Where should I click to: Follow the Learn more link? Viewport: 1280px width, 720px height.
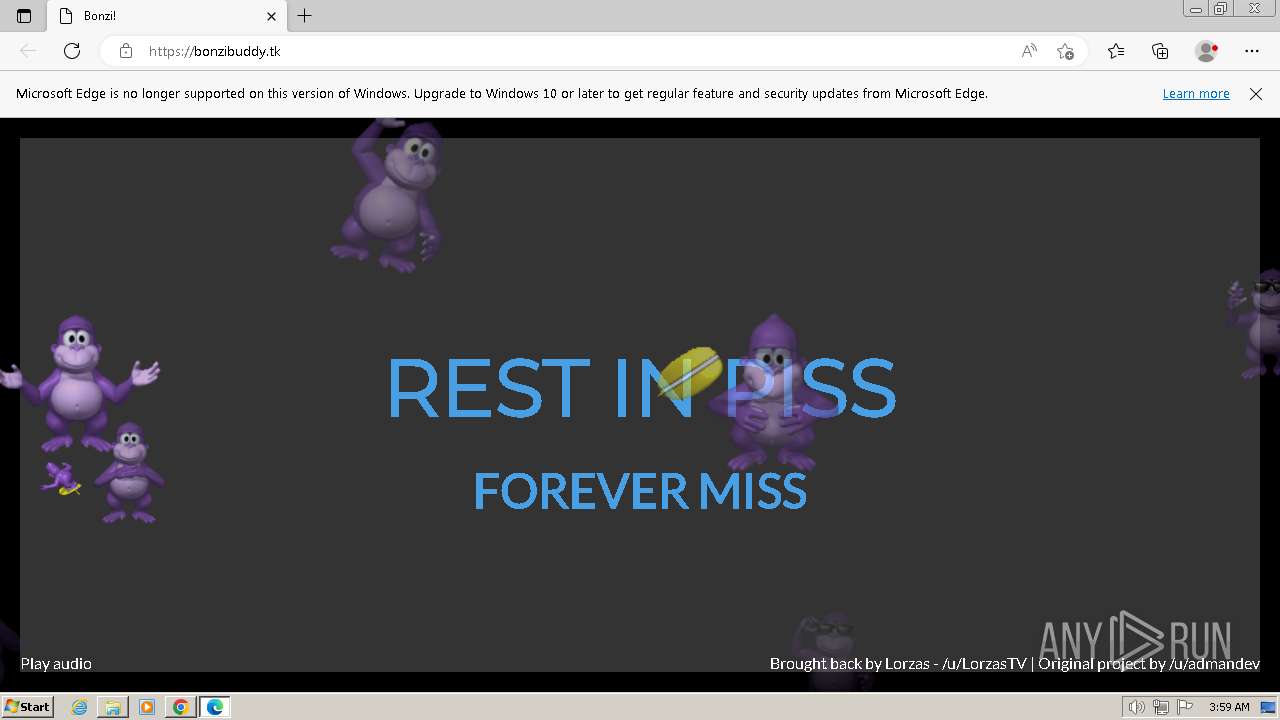point(1196,94)
